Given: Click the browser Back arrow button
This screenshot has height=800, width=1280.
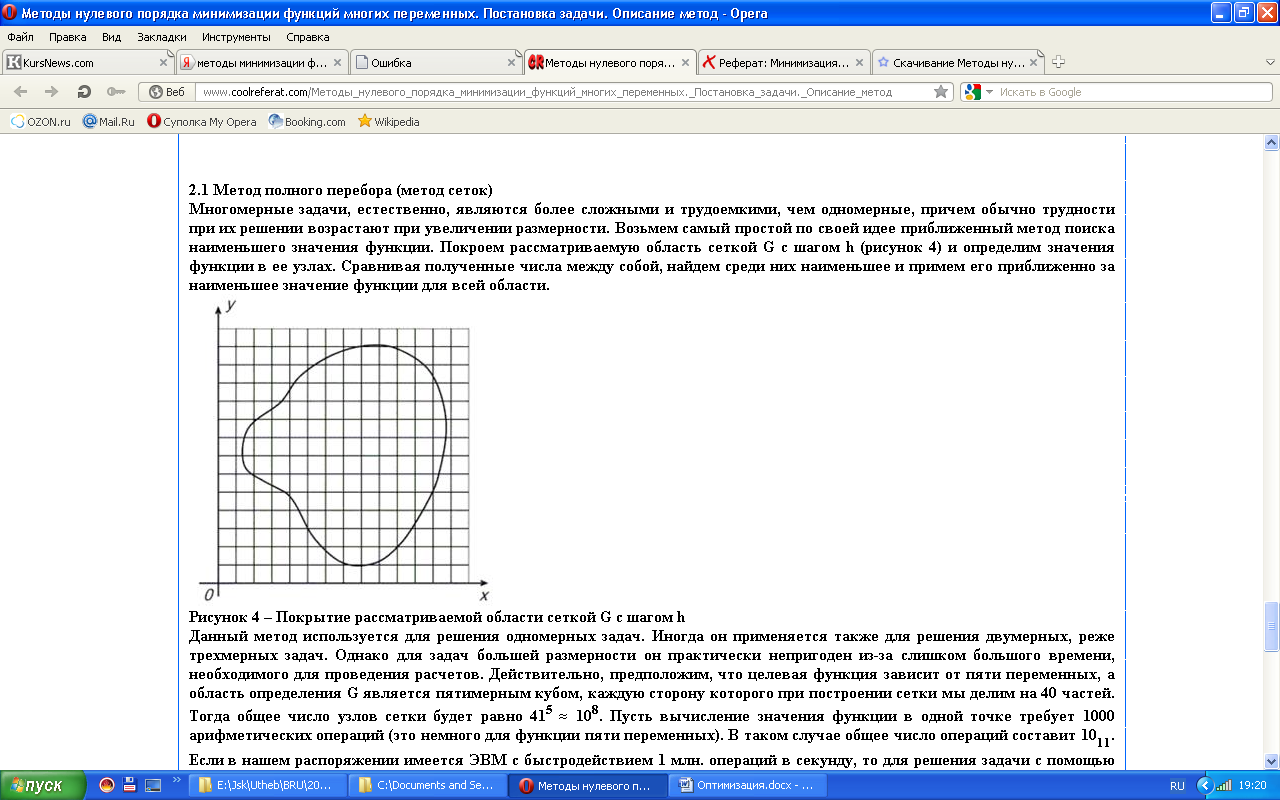Looking at the screenshot, I should tap(20, 92).
